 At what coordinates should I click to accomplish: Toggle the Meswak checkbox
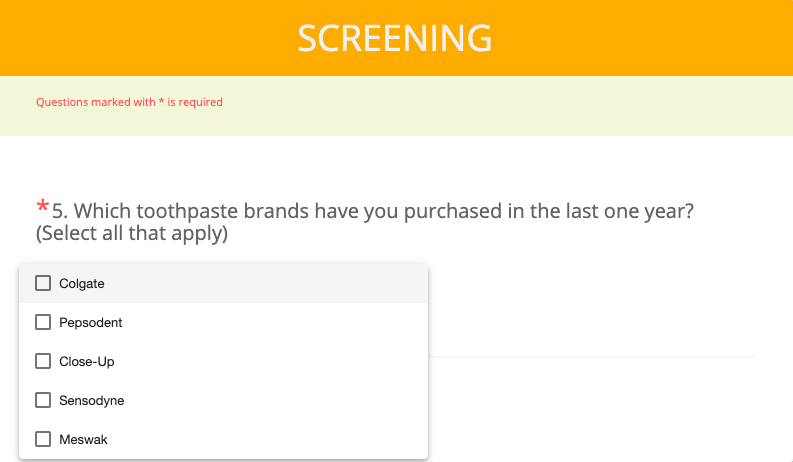(x=43, y=439)
